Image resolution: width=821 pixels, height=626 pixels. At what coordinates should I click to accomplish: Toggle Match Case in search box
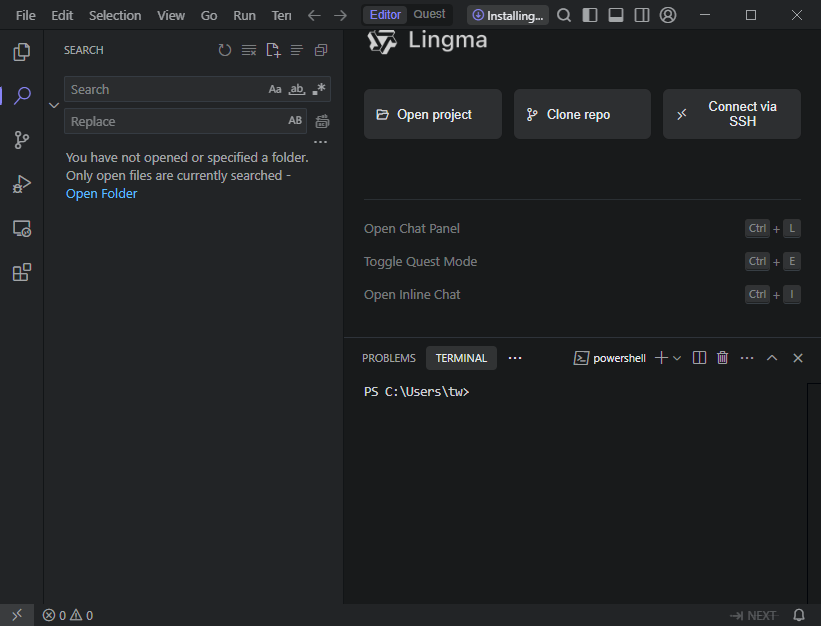coord(275,90)
